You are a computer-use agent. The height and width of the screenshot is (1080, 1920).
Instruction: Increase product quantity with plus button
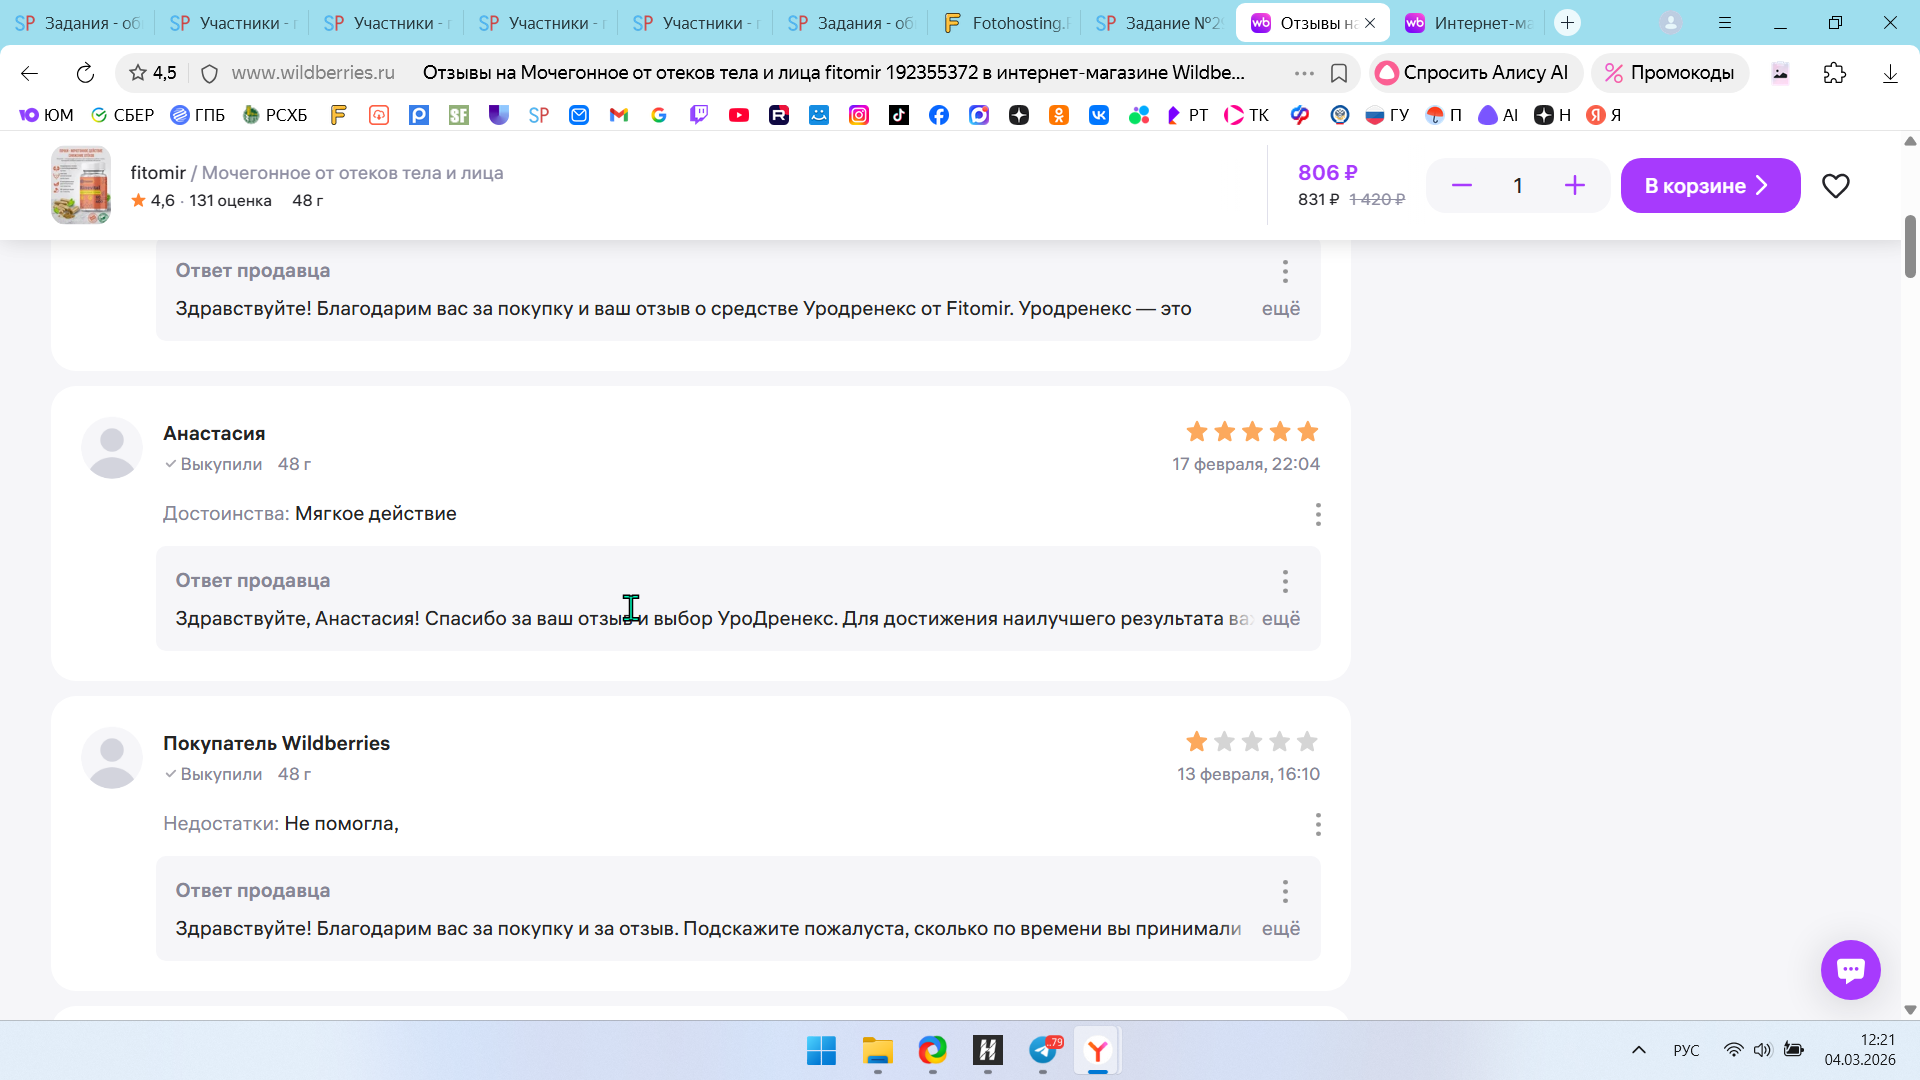click(1574, 186)
